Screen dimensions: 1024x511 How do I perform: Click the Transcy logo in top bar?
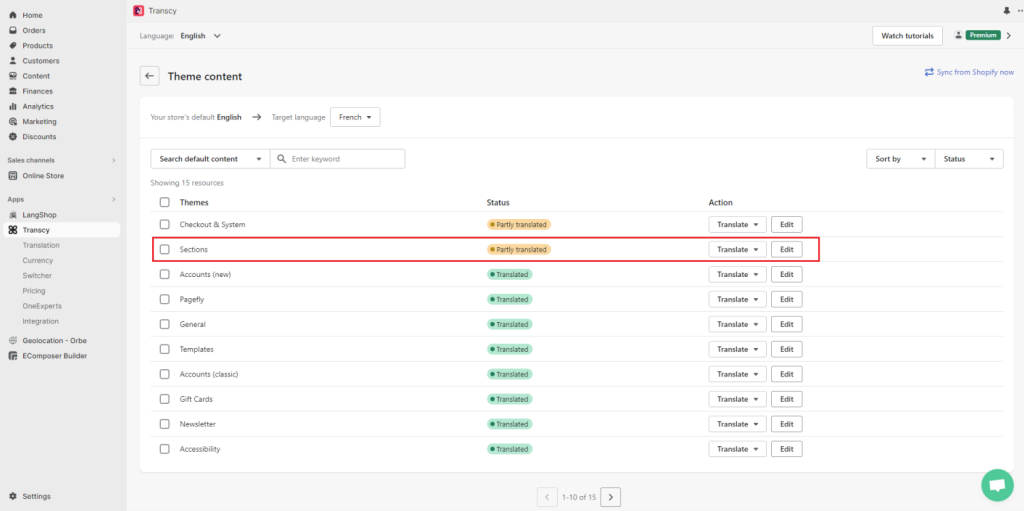click(x=138, y=10)
